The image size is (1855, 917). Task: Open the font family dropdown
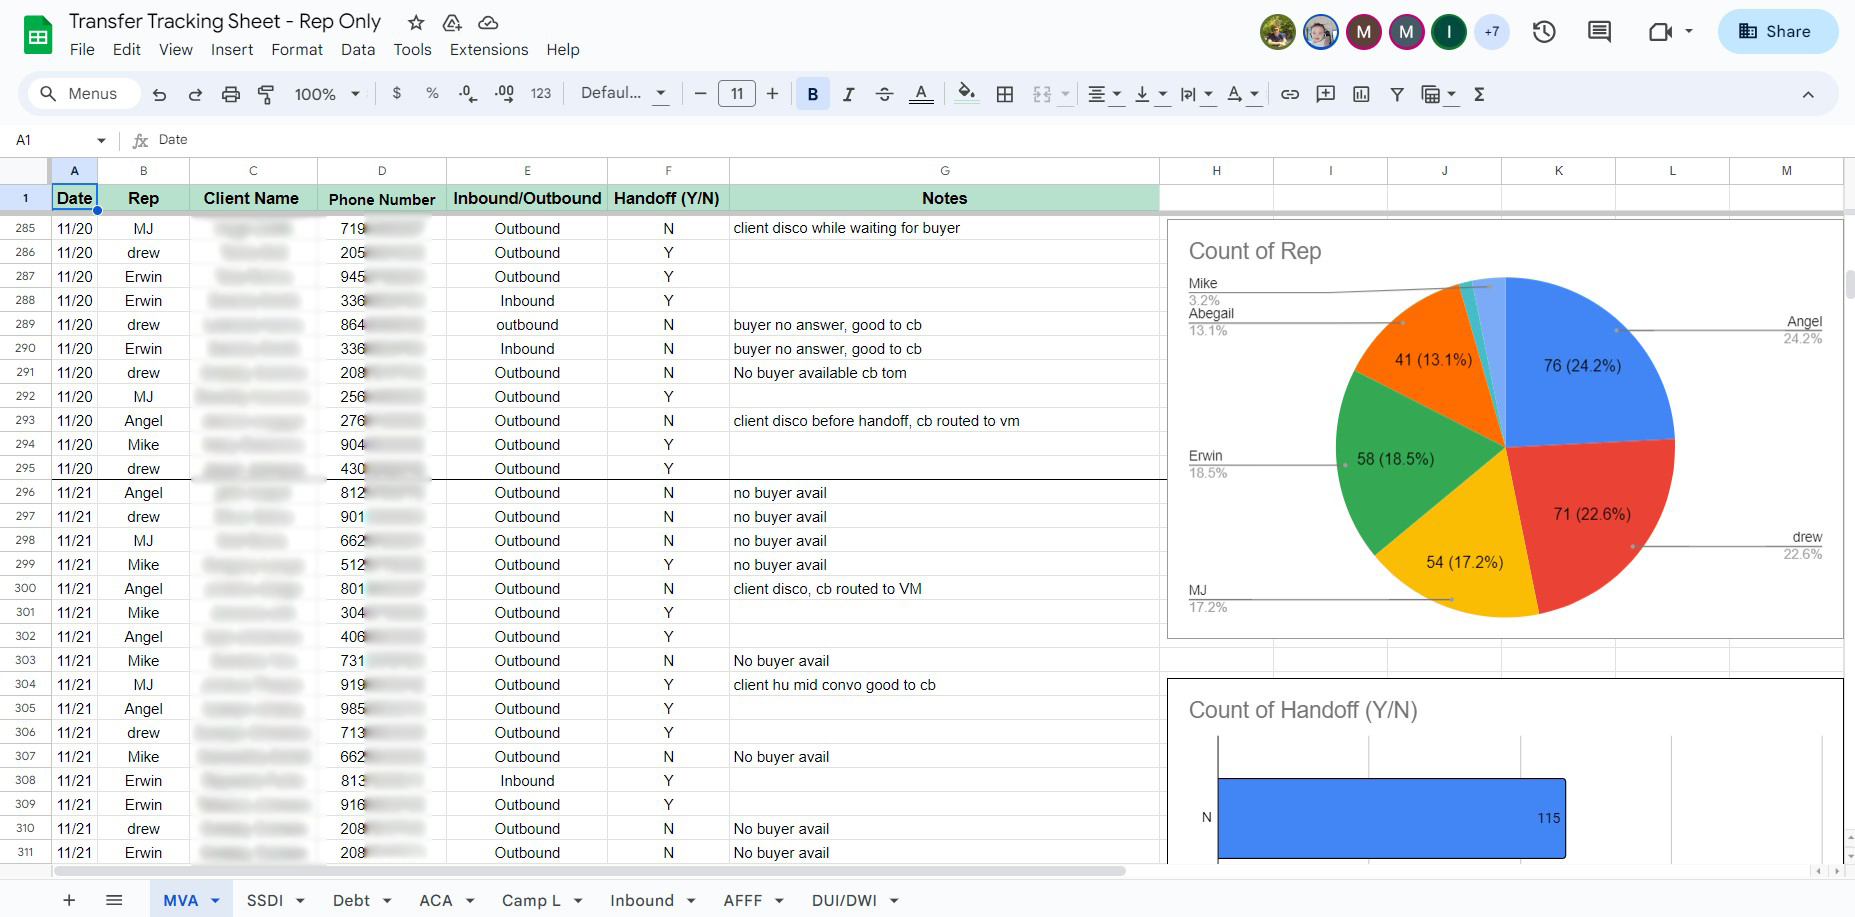[x=624, y=94]
